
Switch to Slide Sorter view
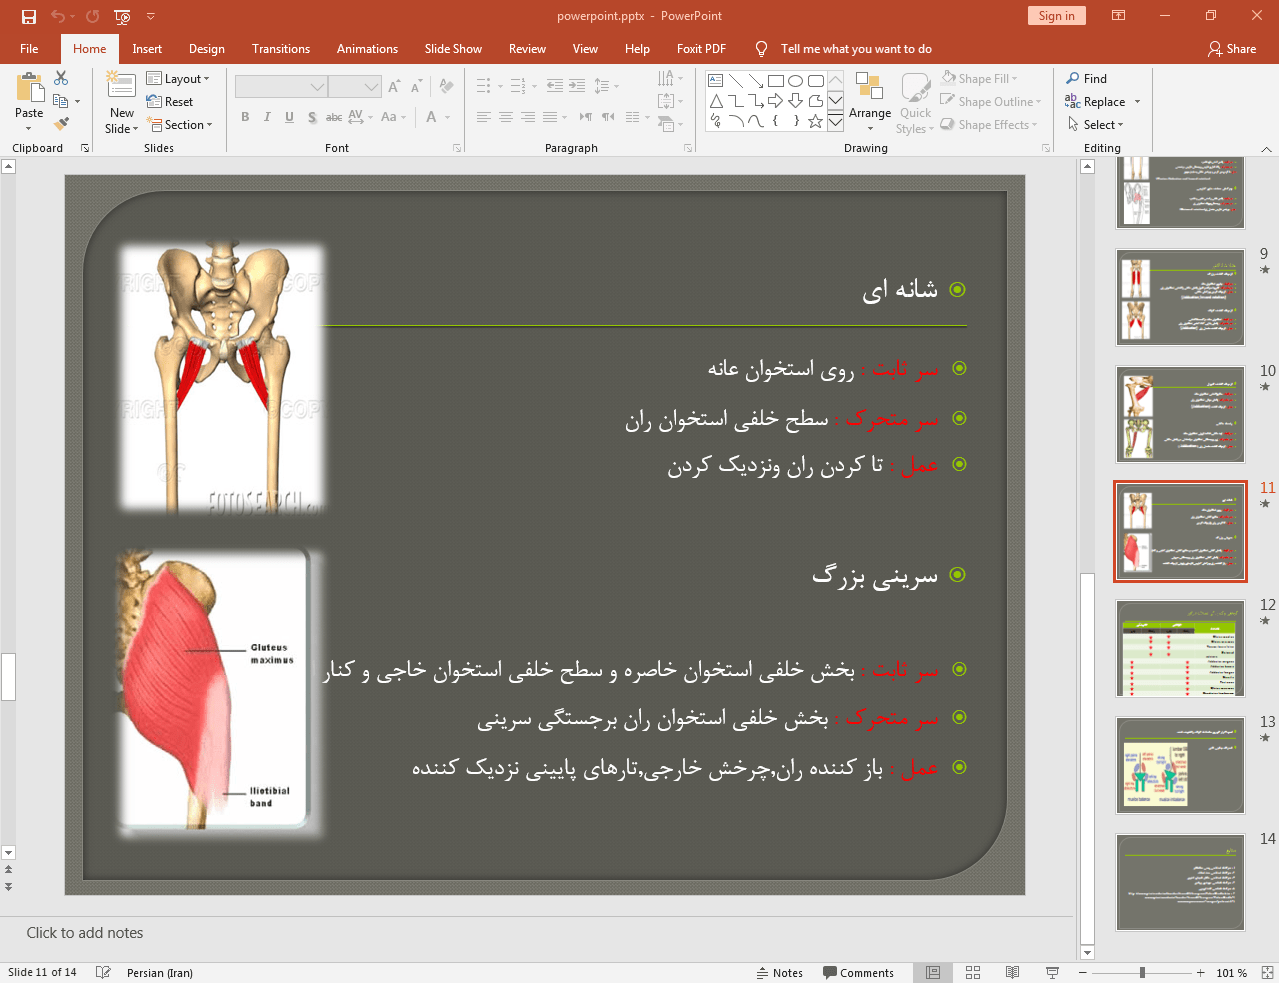(973, 972)
